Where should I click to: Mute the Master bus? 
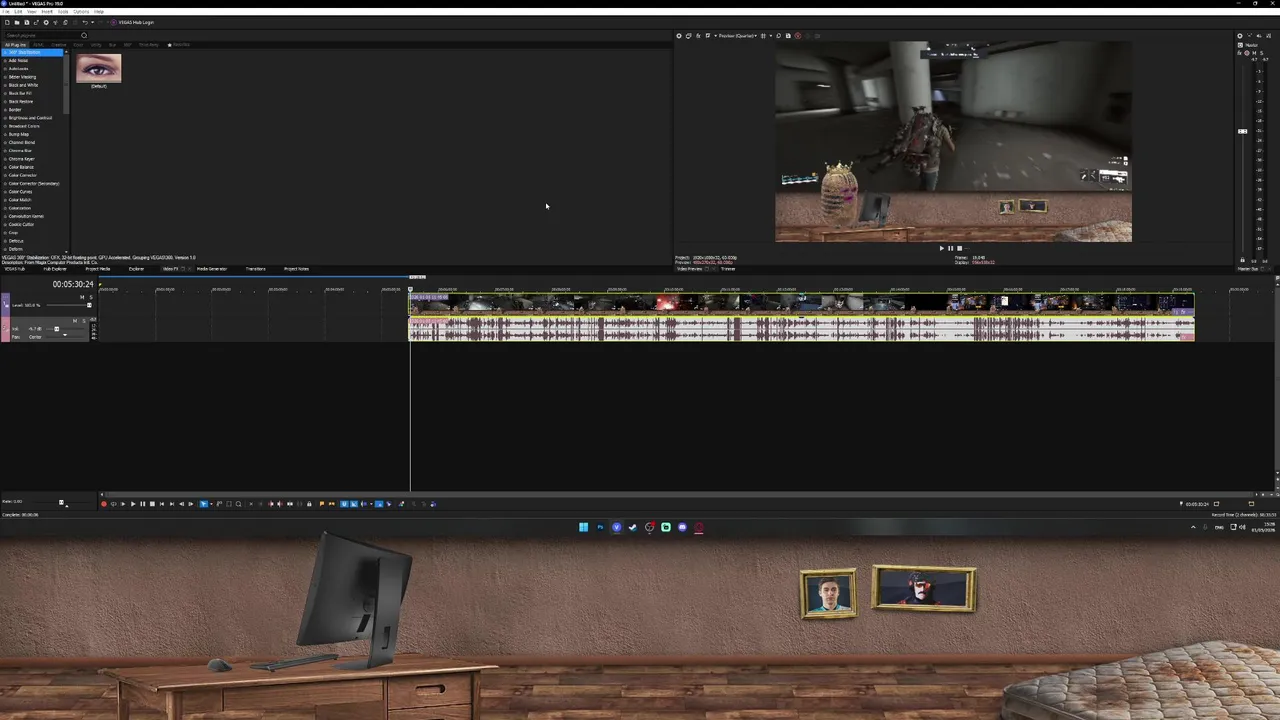tap(1254, 53)
